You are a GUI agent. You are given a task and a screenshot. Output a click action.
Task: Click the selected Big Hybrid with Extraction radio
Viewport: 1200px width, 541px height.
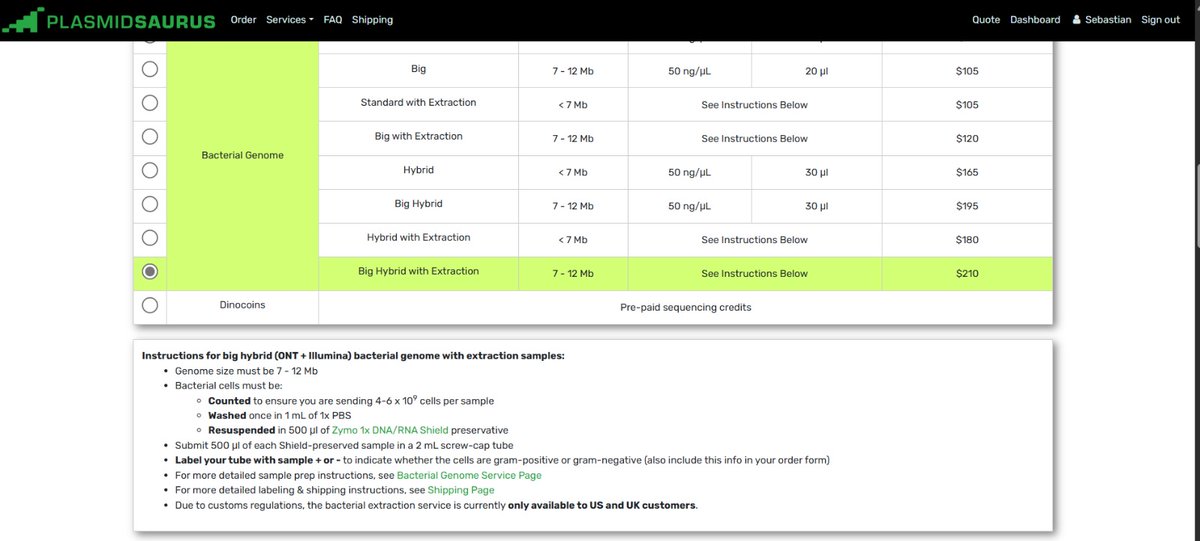tap(150, 272)
